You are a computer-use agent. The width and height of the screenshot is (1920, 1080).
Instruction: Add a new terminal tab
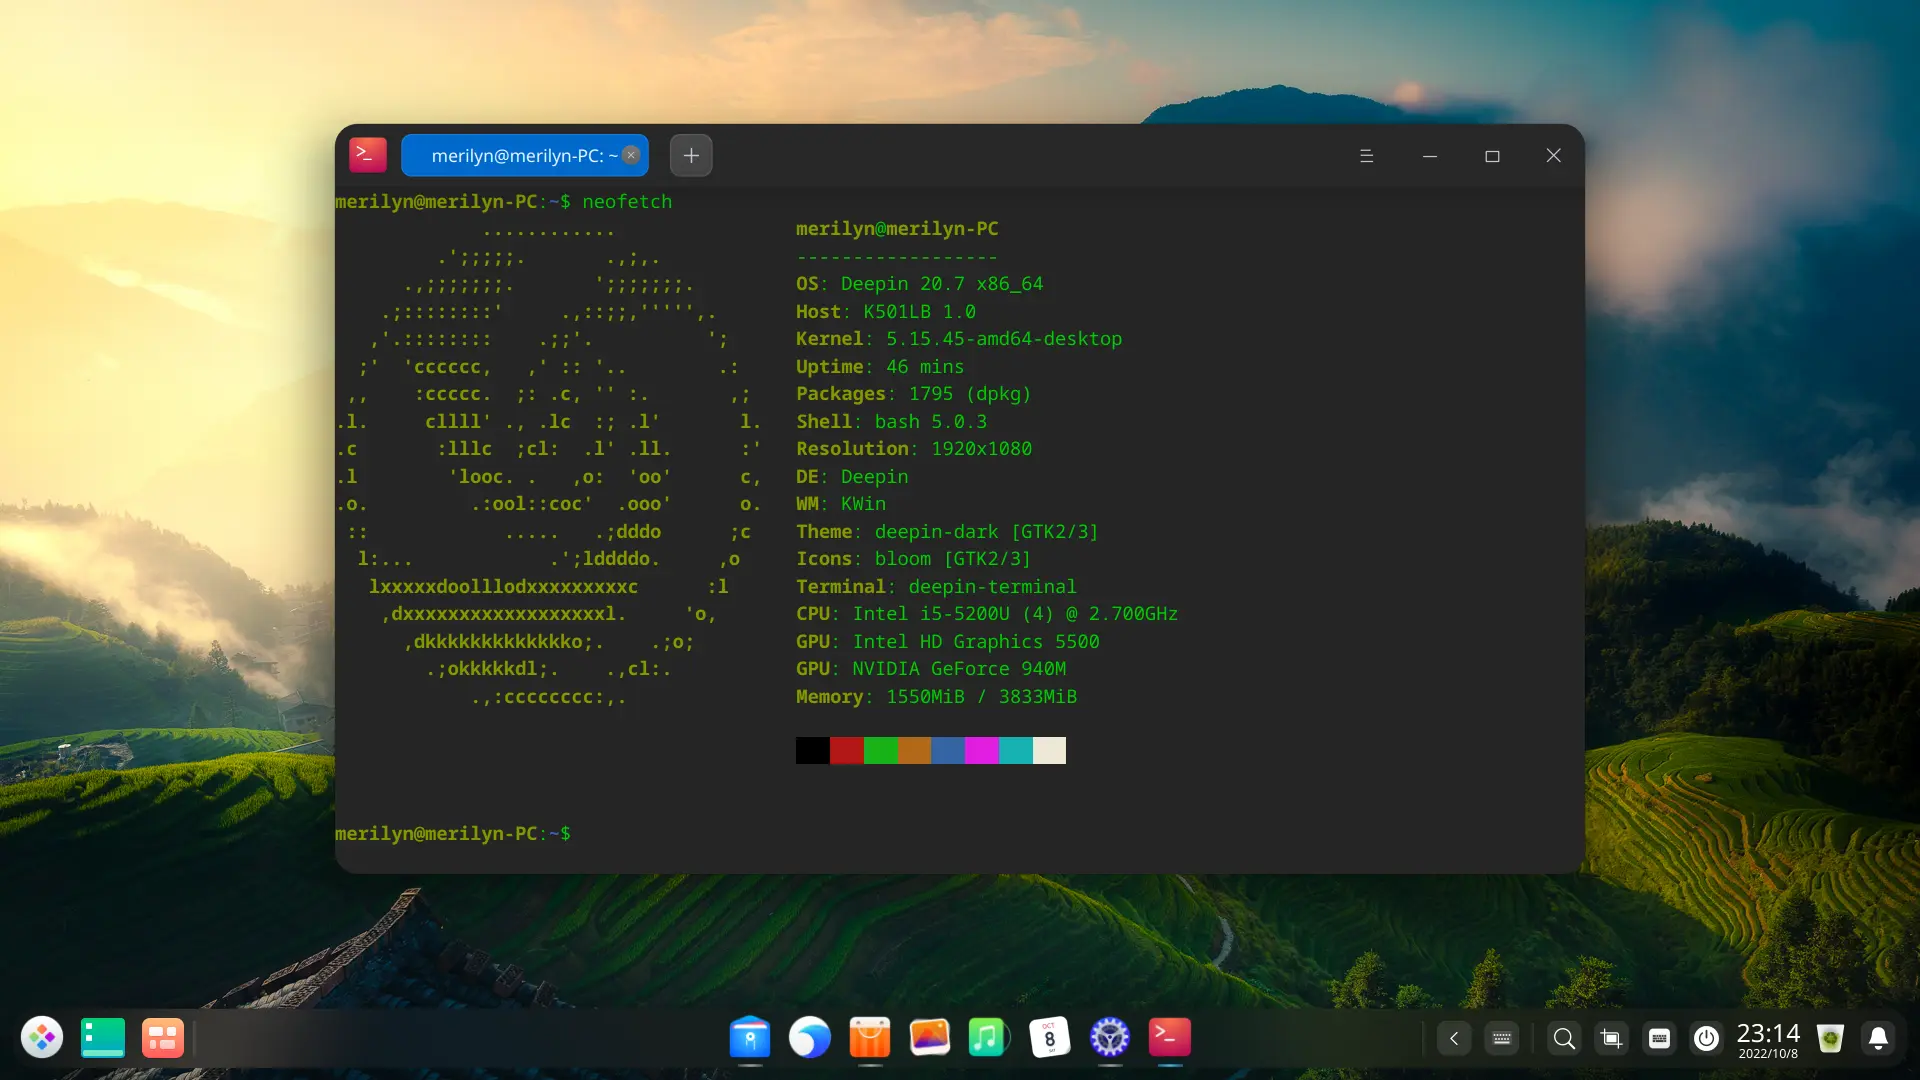[x=691, y=156]
